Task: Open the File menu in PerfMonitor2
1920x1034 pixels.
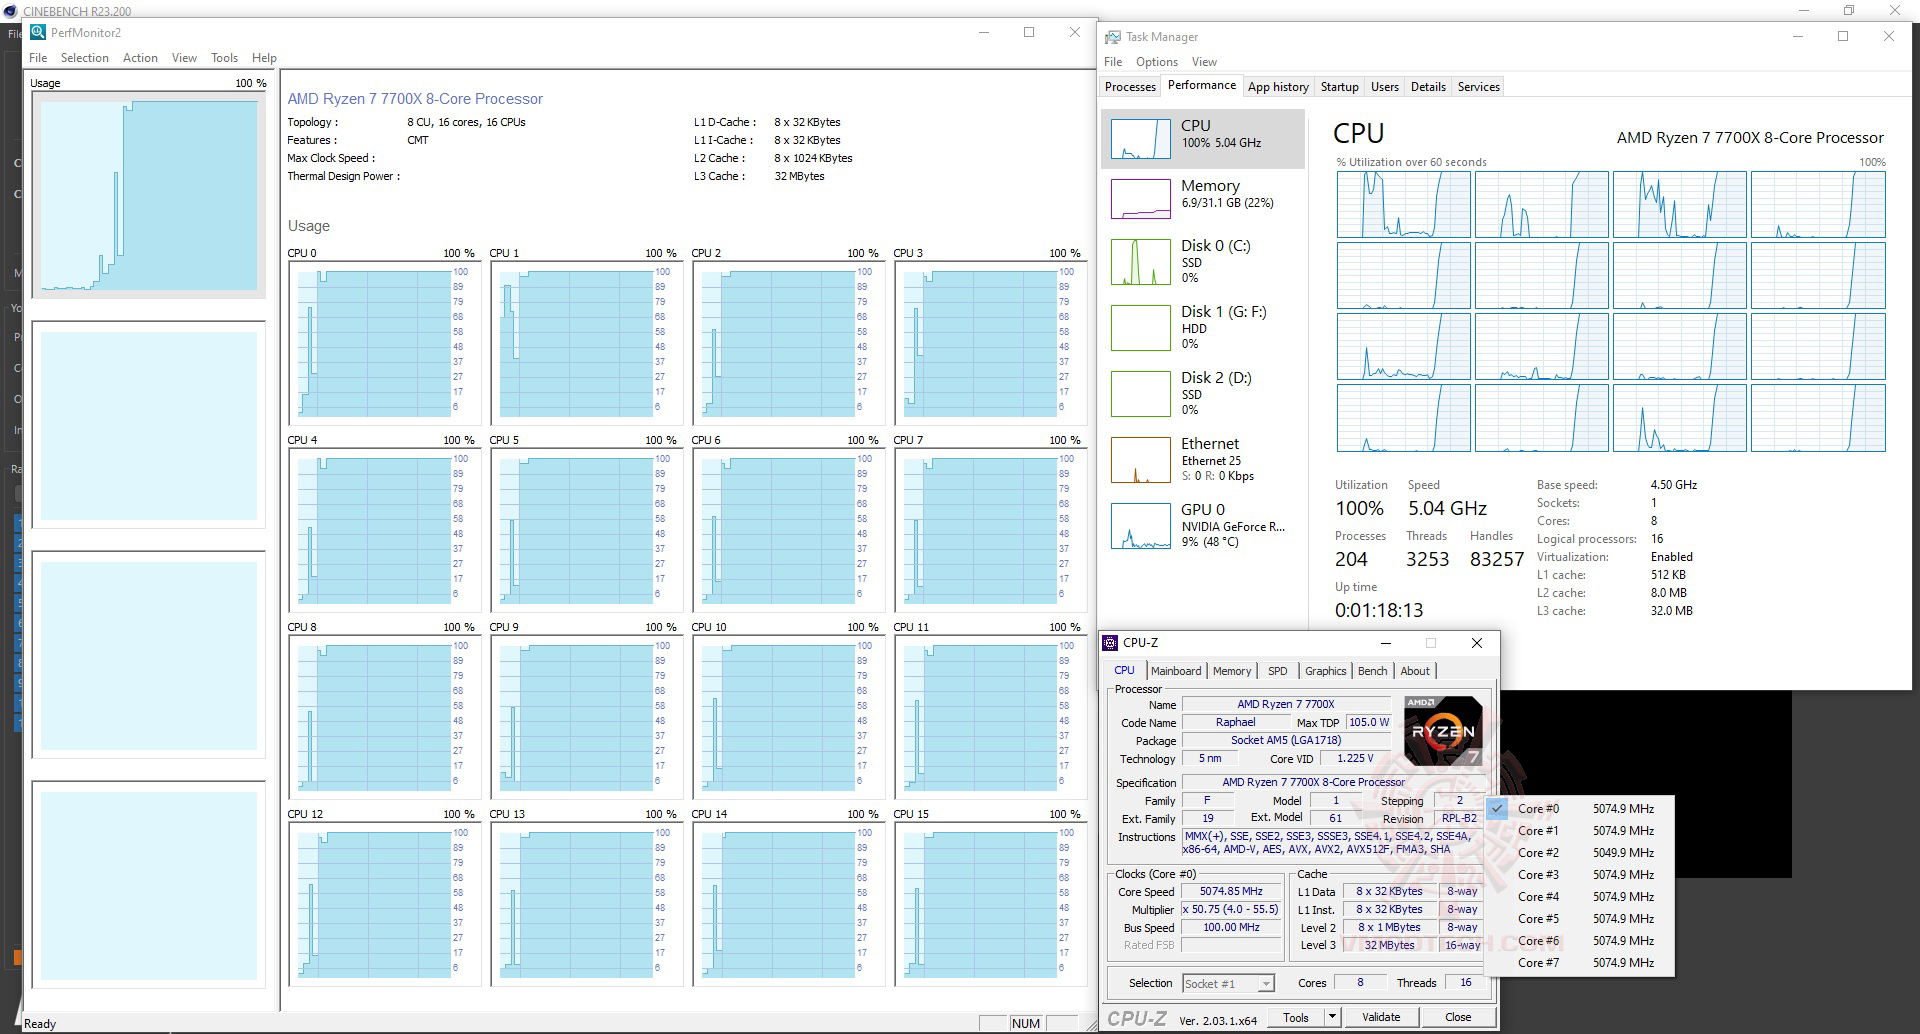Action: tap(38, 58)
